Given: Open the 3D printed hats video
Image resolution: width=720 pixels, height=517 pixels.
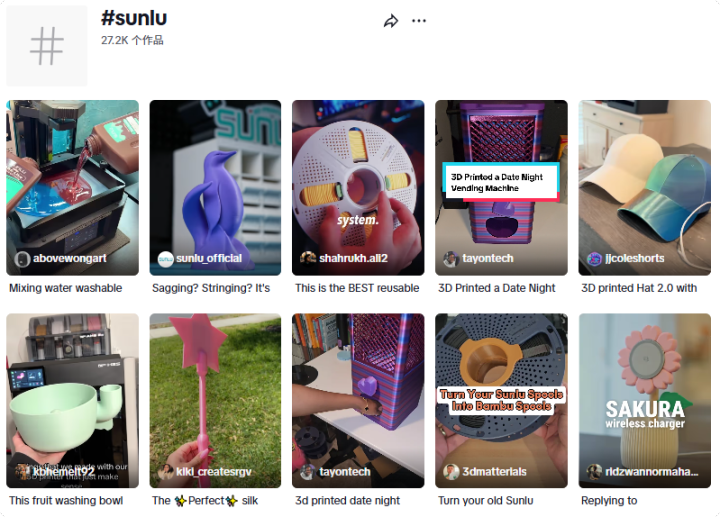Looking at the screenshot, I should tap(645, 188).
